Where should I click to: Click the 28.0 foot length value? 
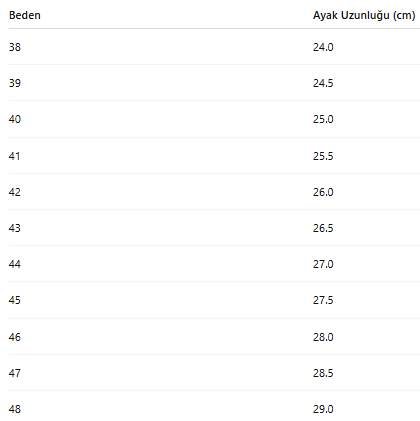[323, 337]
